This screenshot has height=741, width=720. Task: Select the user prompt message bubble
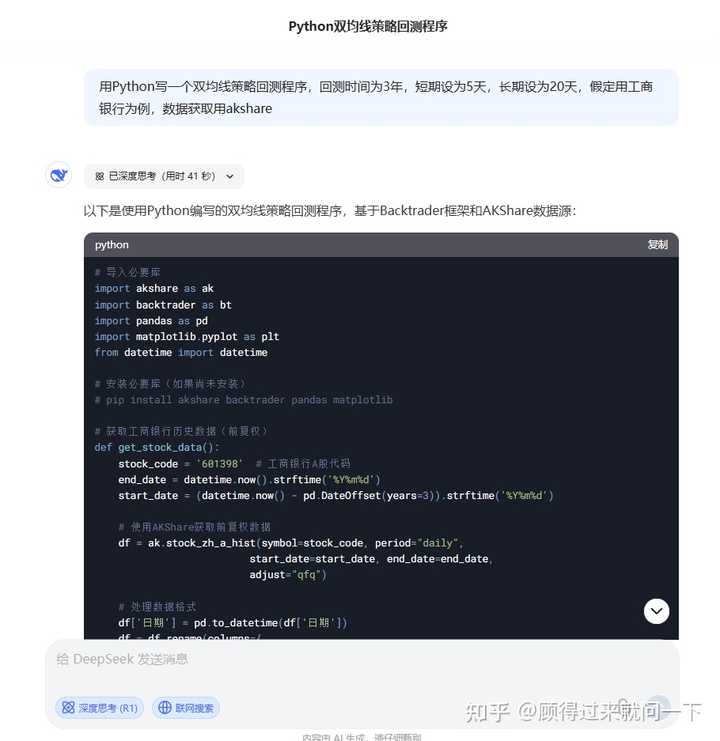(x=381, y=97)
